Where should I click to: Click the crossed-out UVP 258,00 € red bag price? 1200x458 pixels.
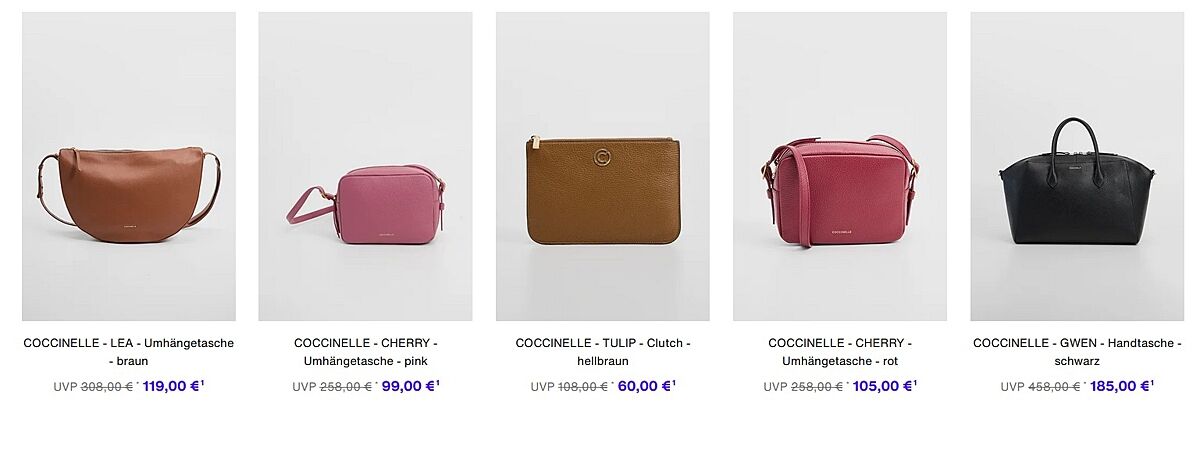click(804, 387)
